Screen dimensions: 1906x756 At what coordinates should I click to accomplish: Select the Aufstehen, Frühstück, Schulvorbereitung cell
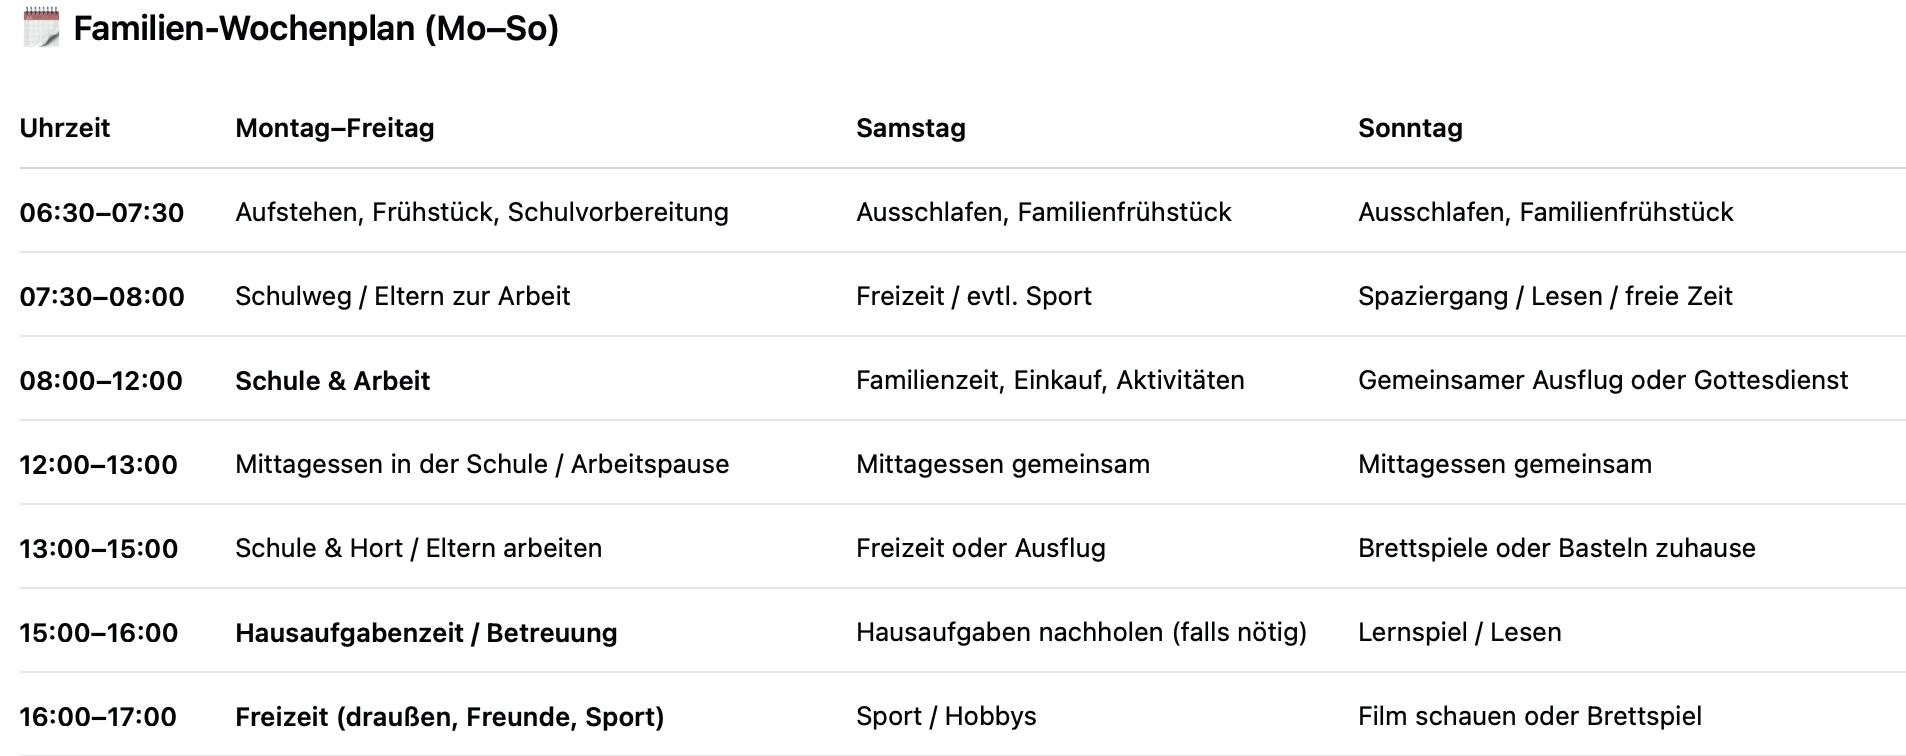(x=481, y=212)
